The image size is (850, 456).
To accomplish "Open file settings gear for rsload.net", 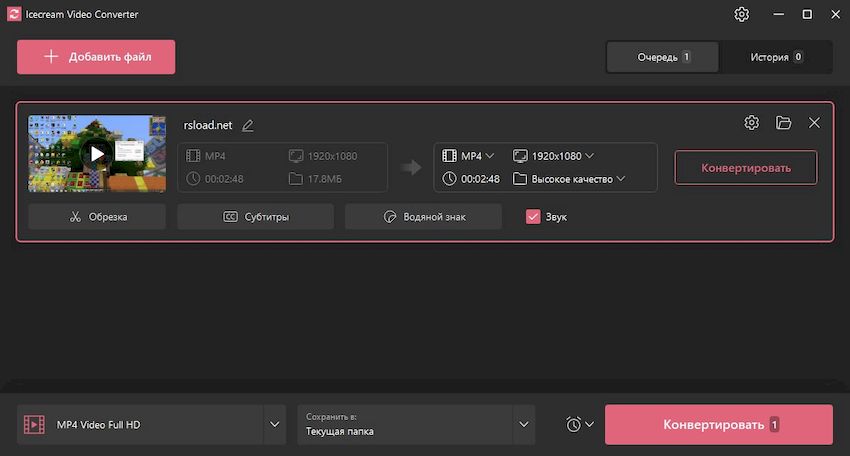I will pos(751,123).
